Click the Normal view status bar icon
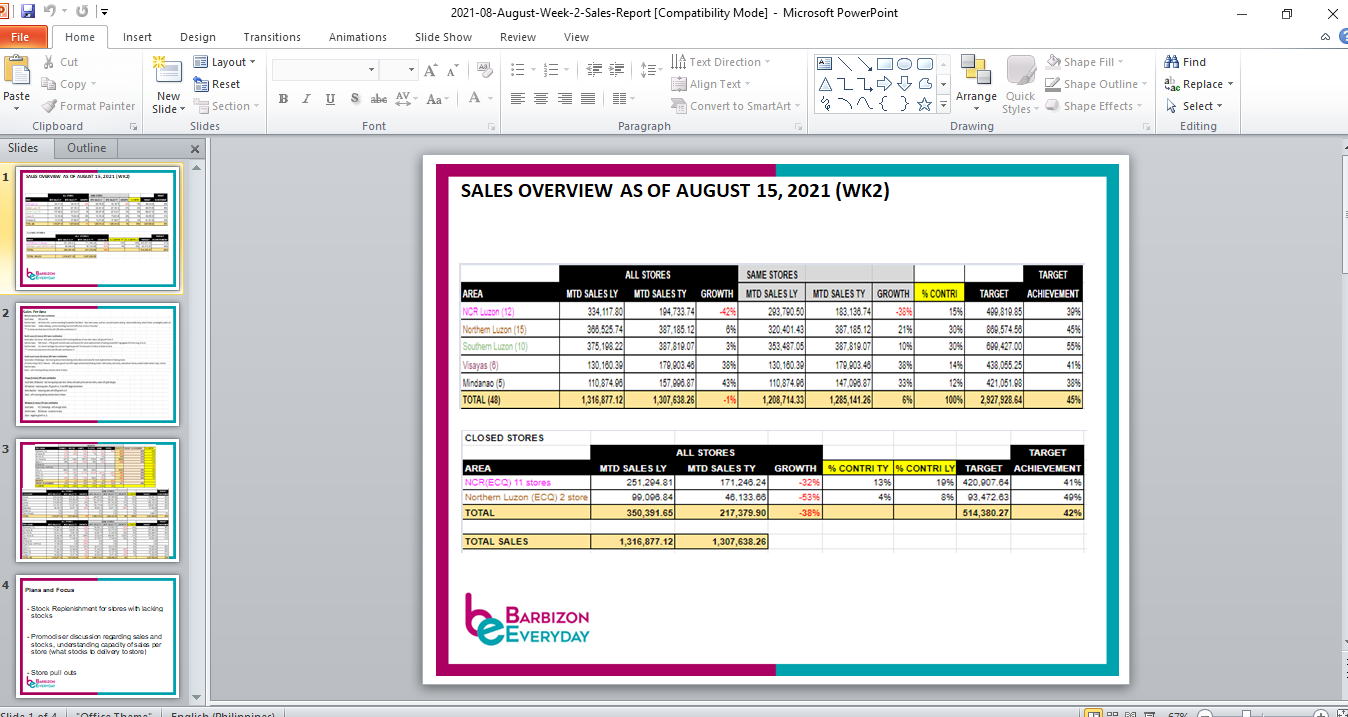Viewport: 1348px width, 717px height. 1094,714
